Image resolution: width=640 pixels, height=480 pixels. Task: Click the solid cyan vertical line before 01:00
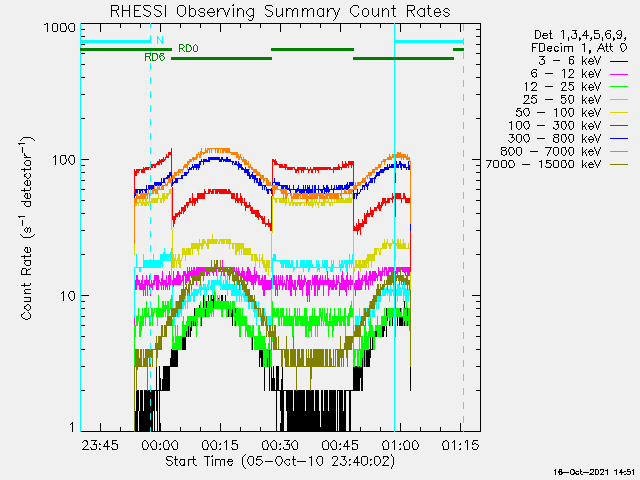click(394, 229)
